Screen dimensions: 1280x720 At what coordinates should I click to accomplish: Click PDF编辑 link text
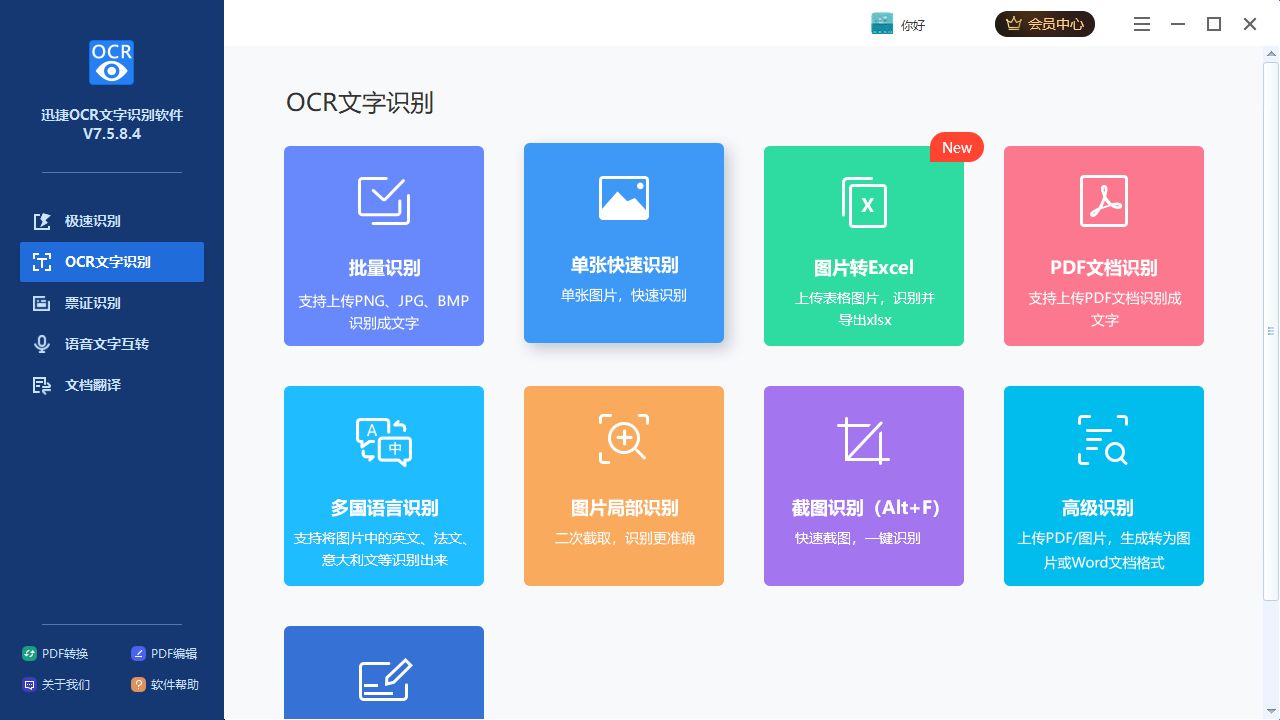point(174,654)
